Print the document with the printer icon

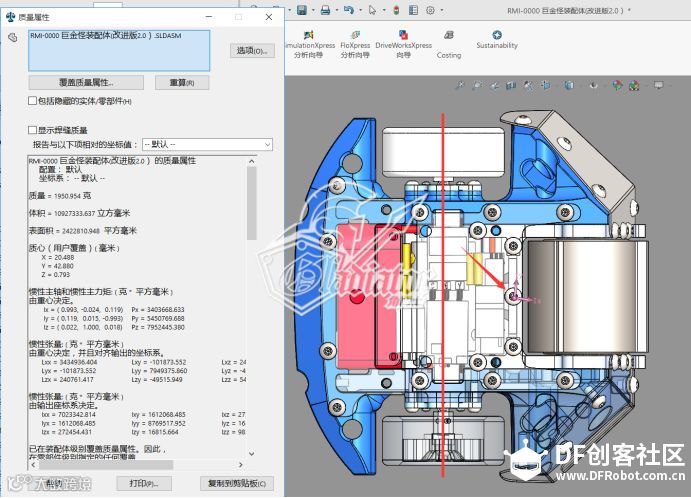[x=326, y=10]
